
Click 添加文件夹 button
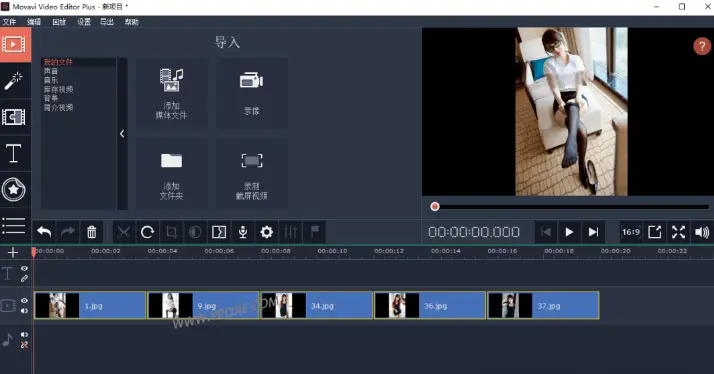(x=172, y=174)
